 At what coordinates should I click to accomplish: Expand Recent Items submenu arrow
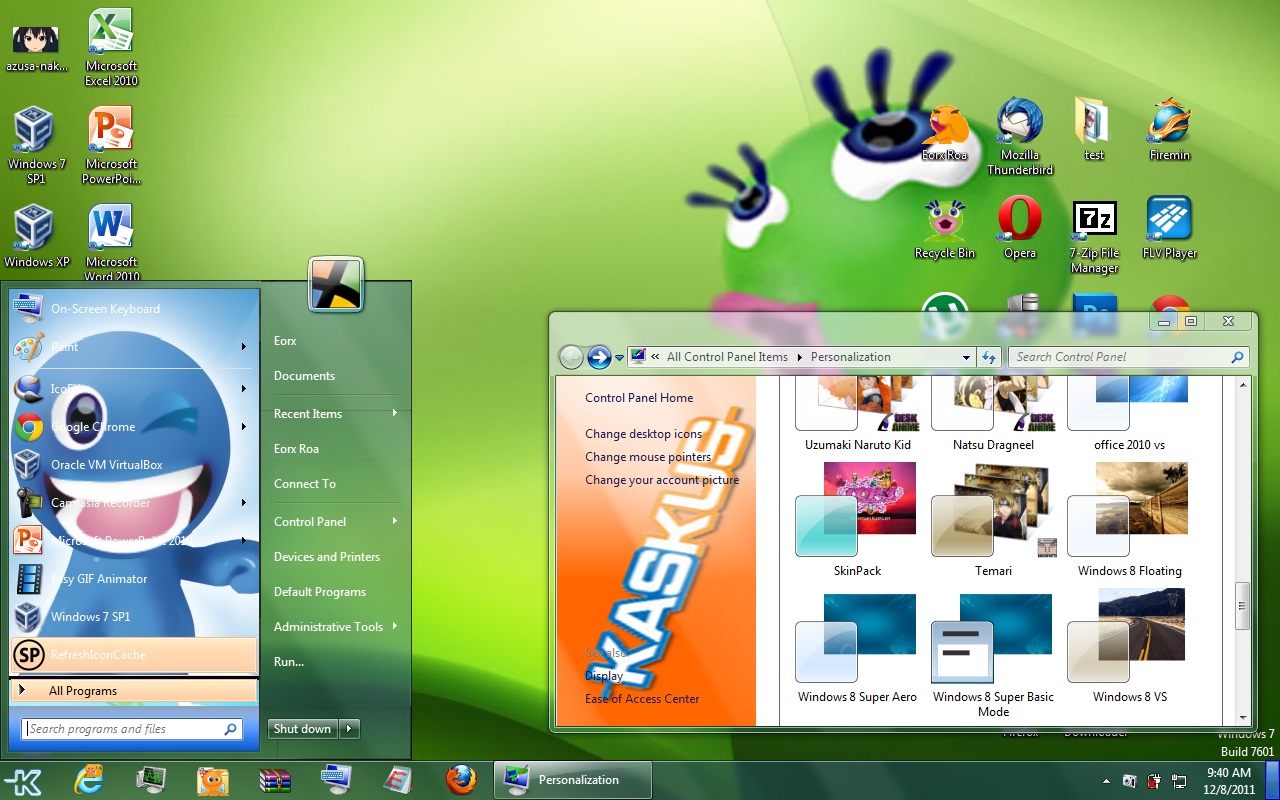point(395,413)
